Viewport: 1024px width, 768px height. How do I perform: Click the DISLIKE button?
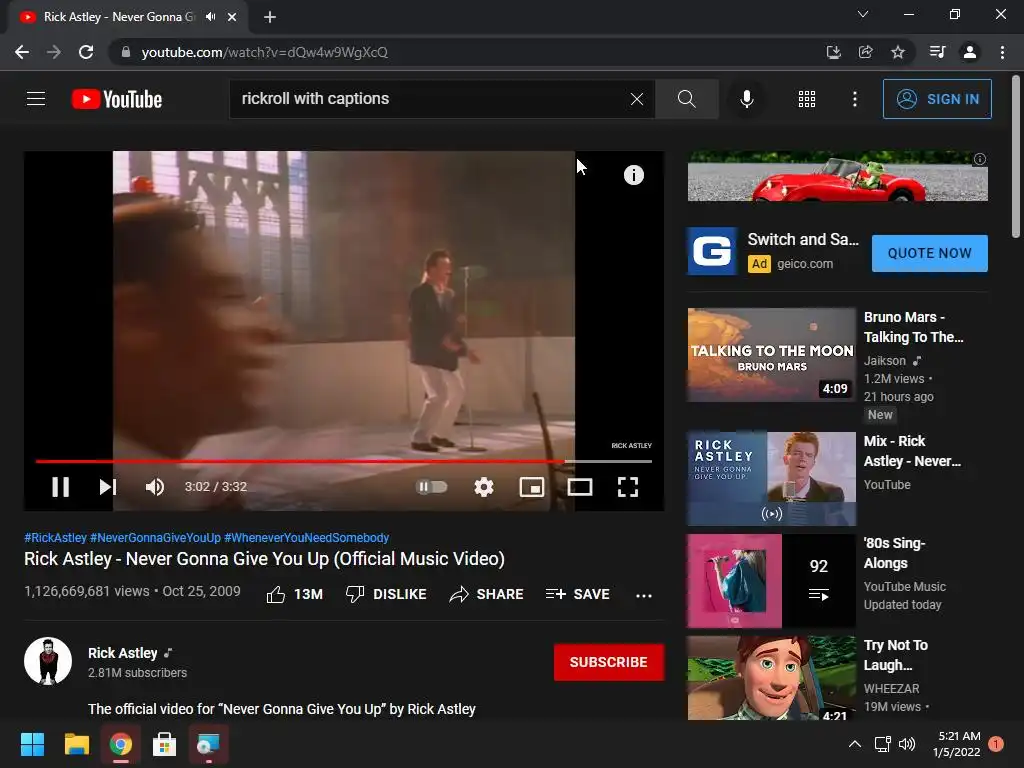tap(386, 594)
